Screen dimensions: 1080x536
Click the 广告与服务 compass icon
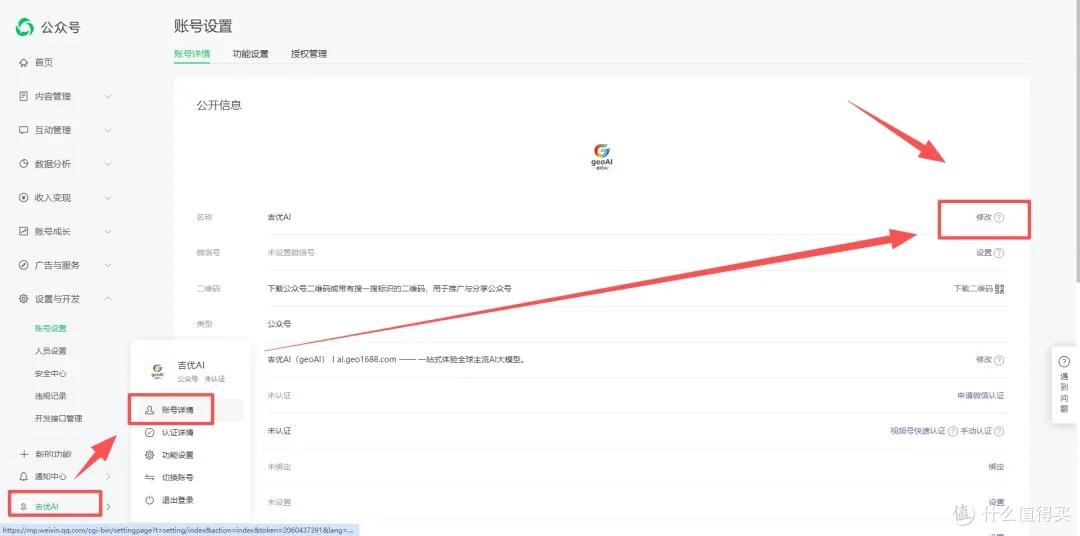click(23, 265)
